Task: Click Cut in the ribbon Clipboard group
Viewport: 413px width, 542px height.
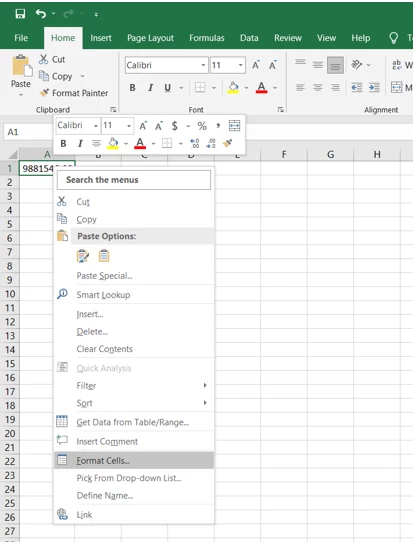Action: coord(52,59)
